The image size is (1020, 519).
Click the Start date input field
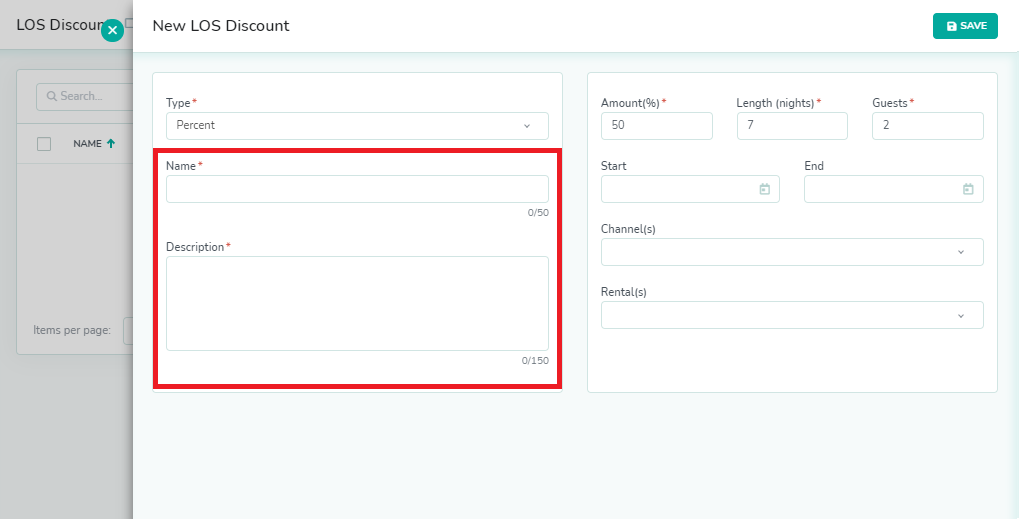(690, 189)
